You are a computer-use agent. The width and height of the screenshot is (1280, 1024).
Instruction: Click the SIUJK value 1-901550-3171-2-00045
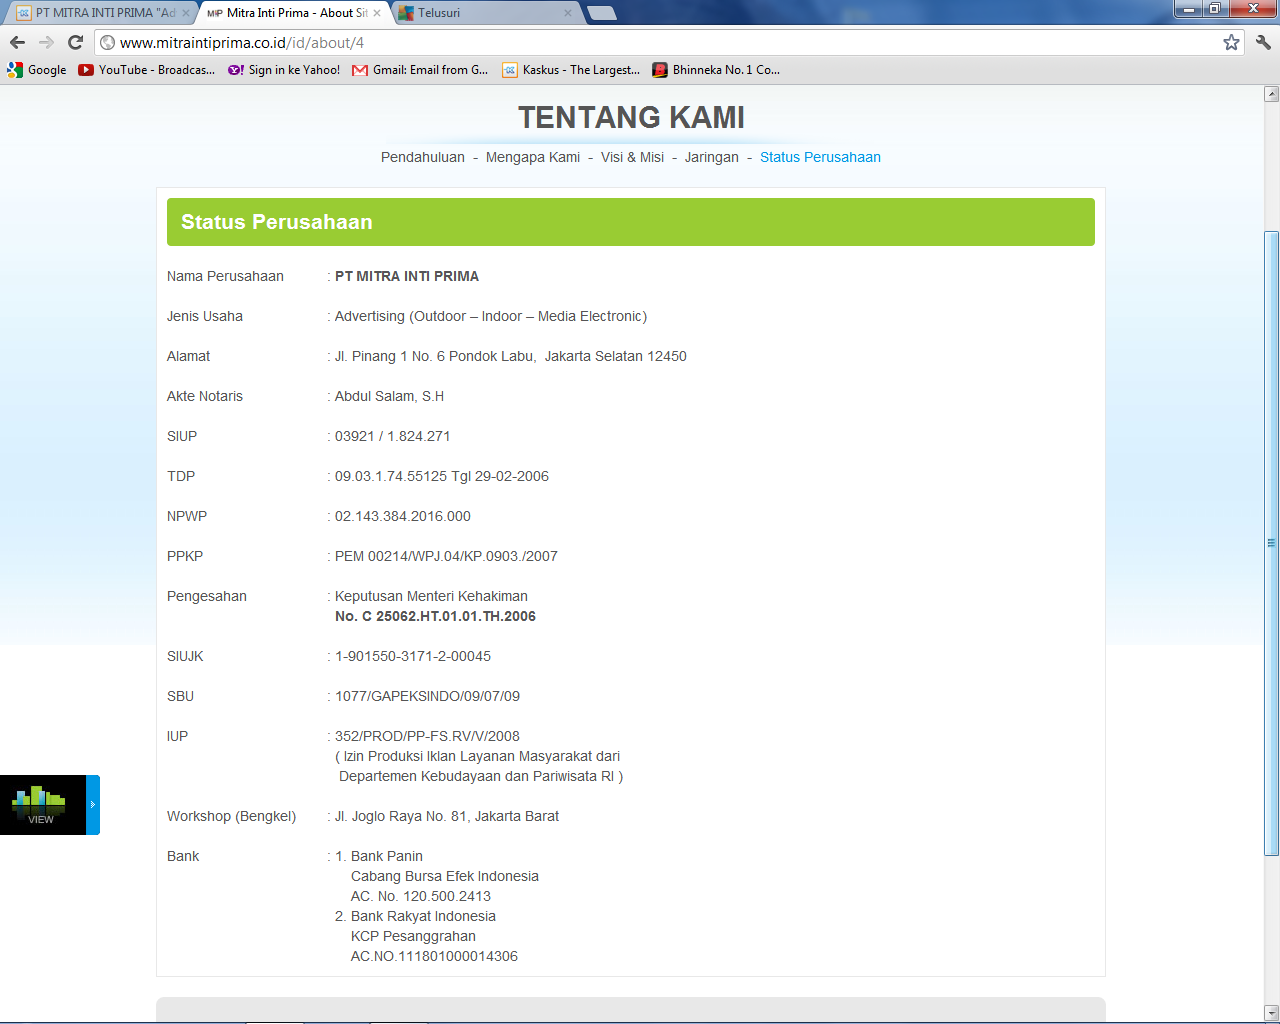[x=413, y=656]
